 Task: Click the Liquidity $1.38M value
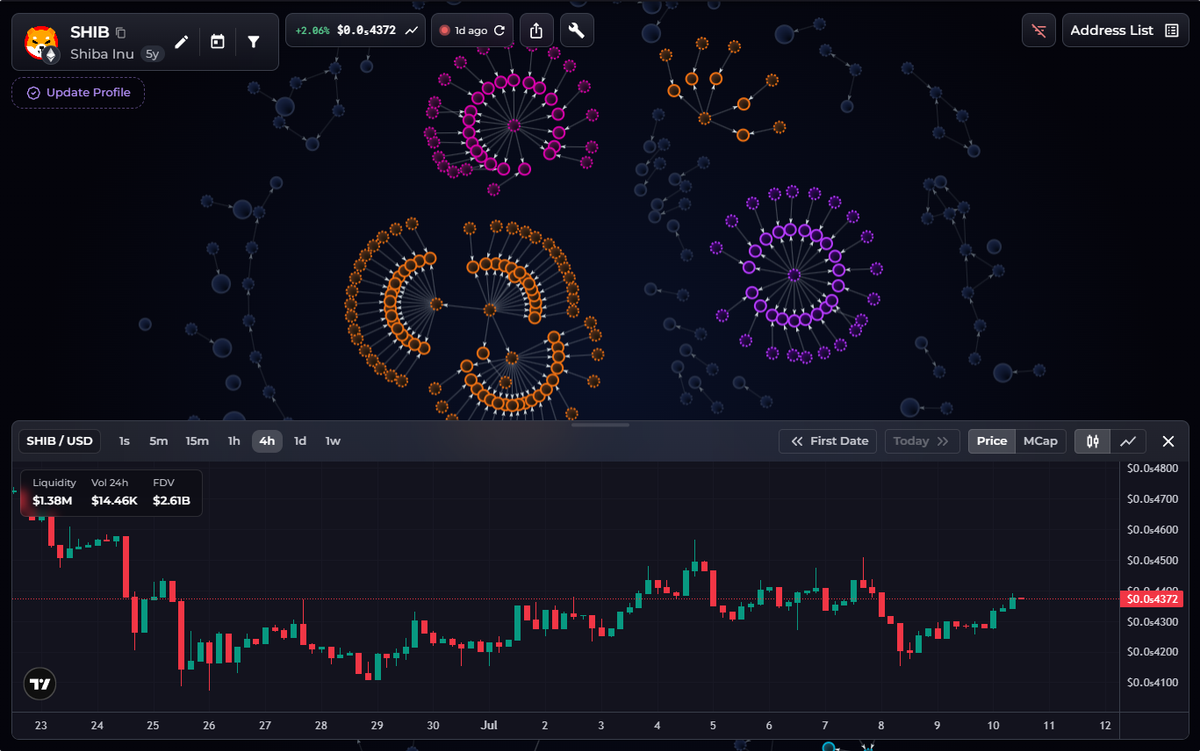52,500
